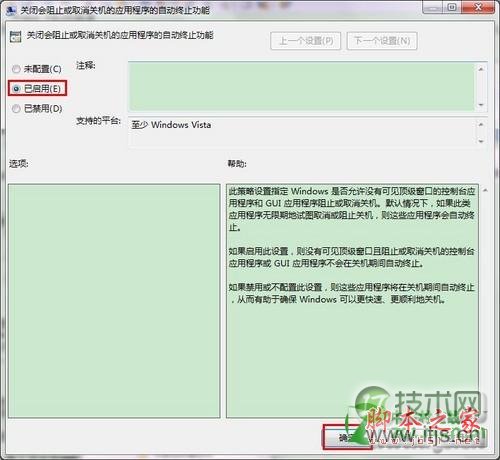Click the 选项: label

point(19,164)
